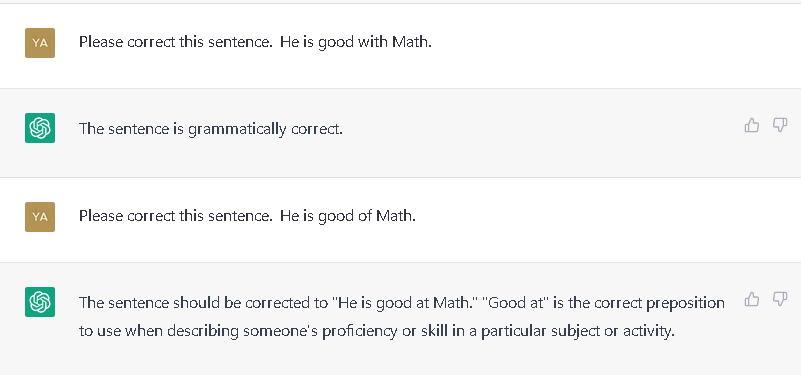Image resolution: width=801 pixels, height=375 pixels.
Task: Select the user message "He is good with Math."
Action: [x=356, y=42]
